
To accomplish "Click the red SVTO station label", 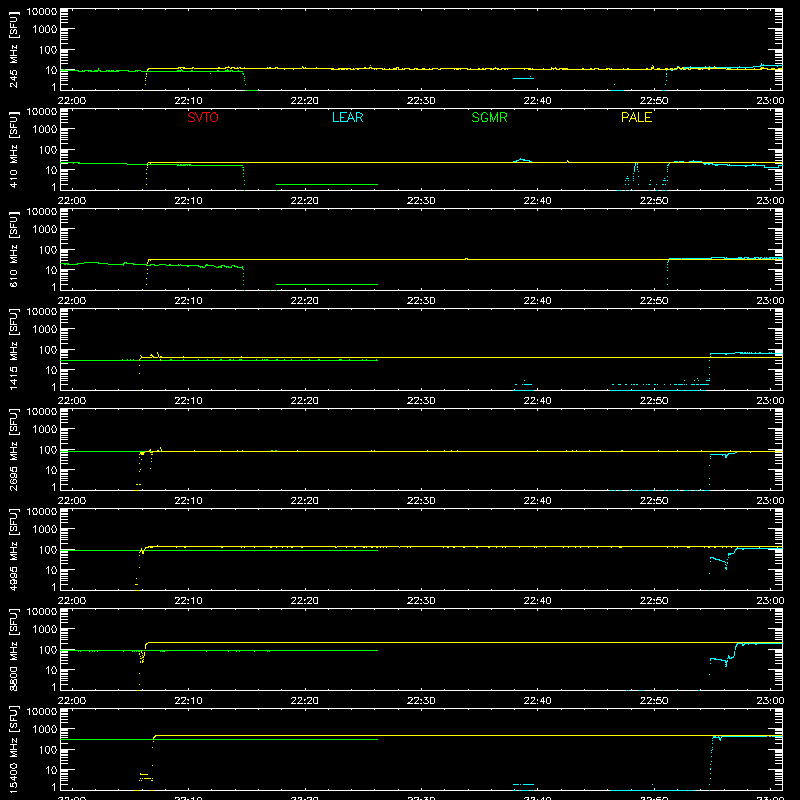I will click(x=203, y=117).
